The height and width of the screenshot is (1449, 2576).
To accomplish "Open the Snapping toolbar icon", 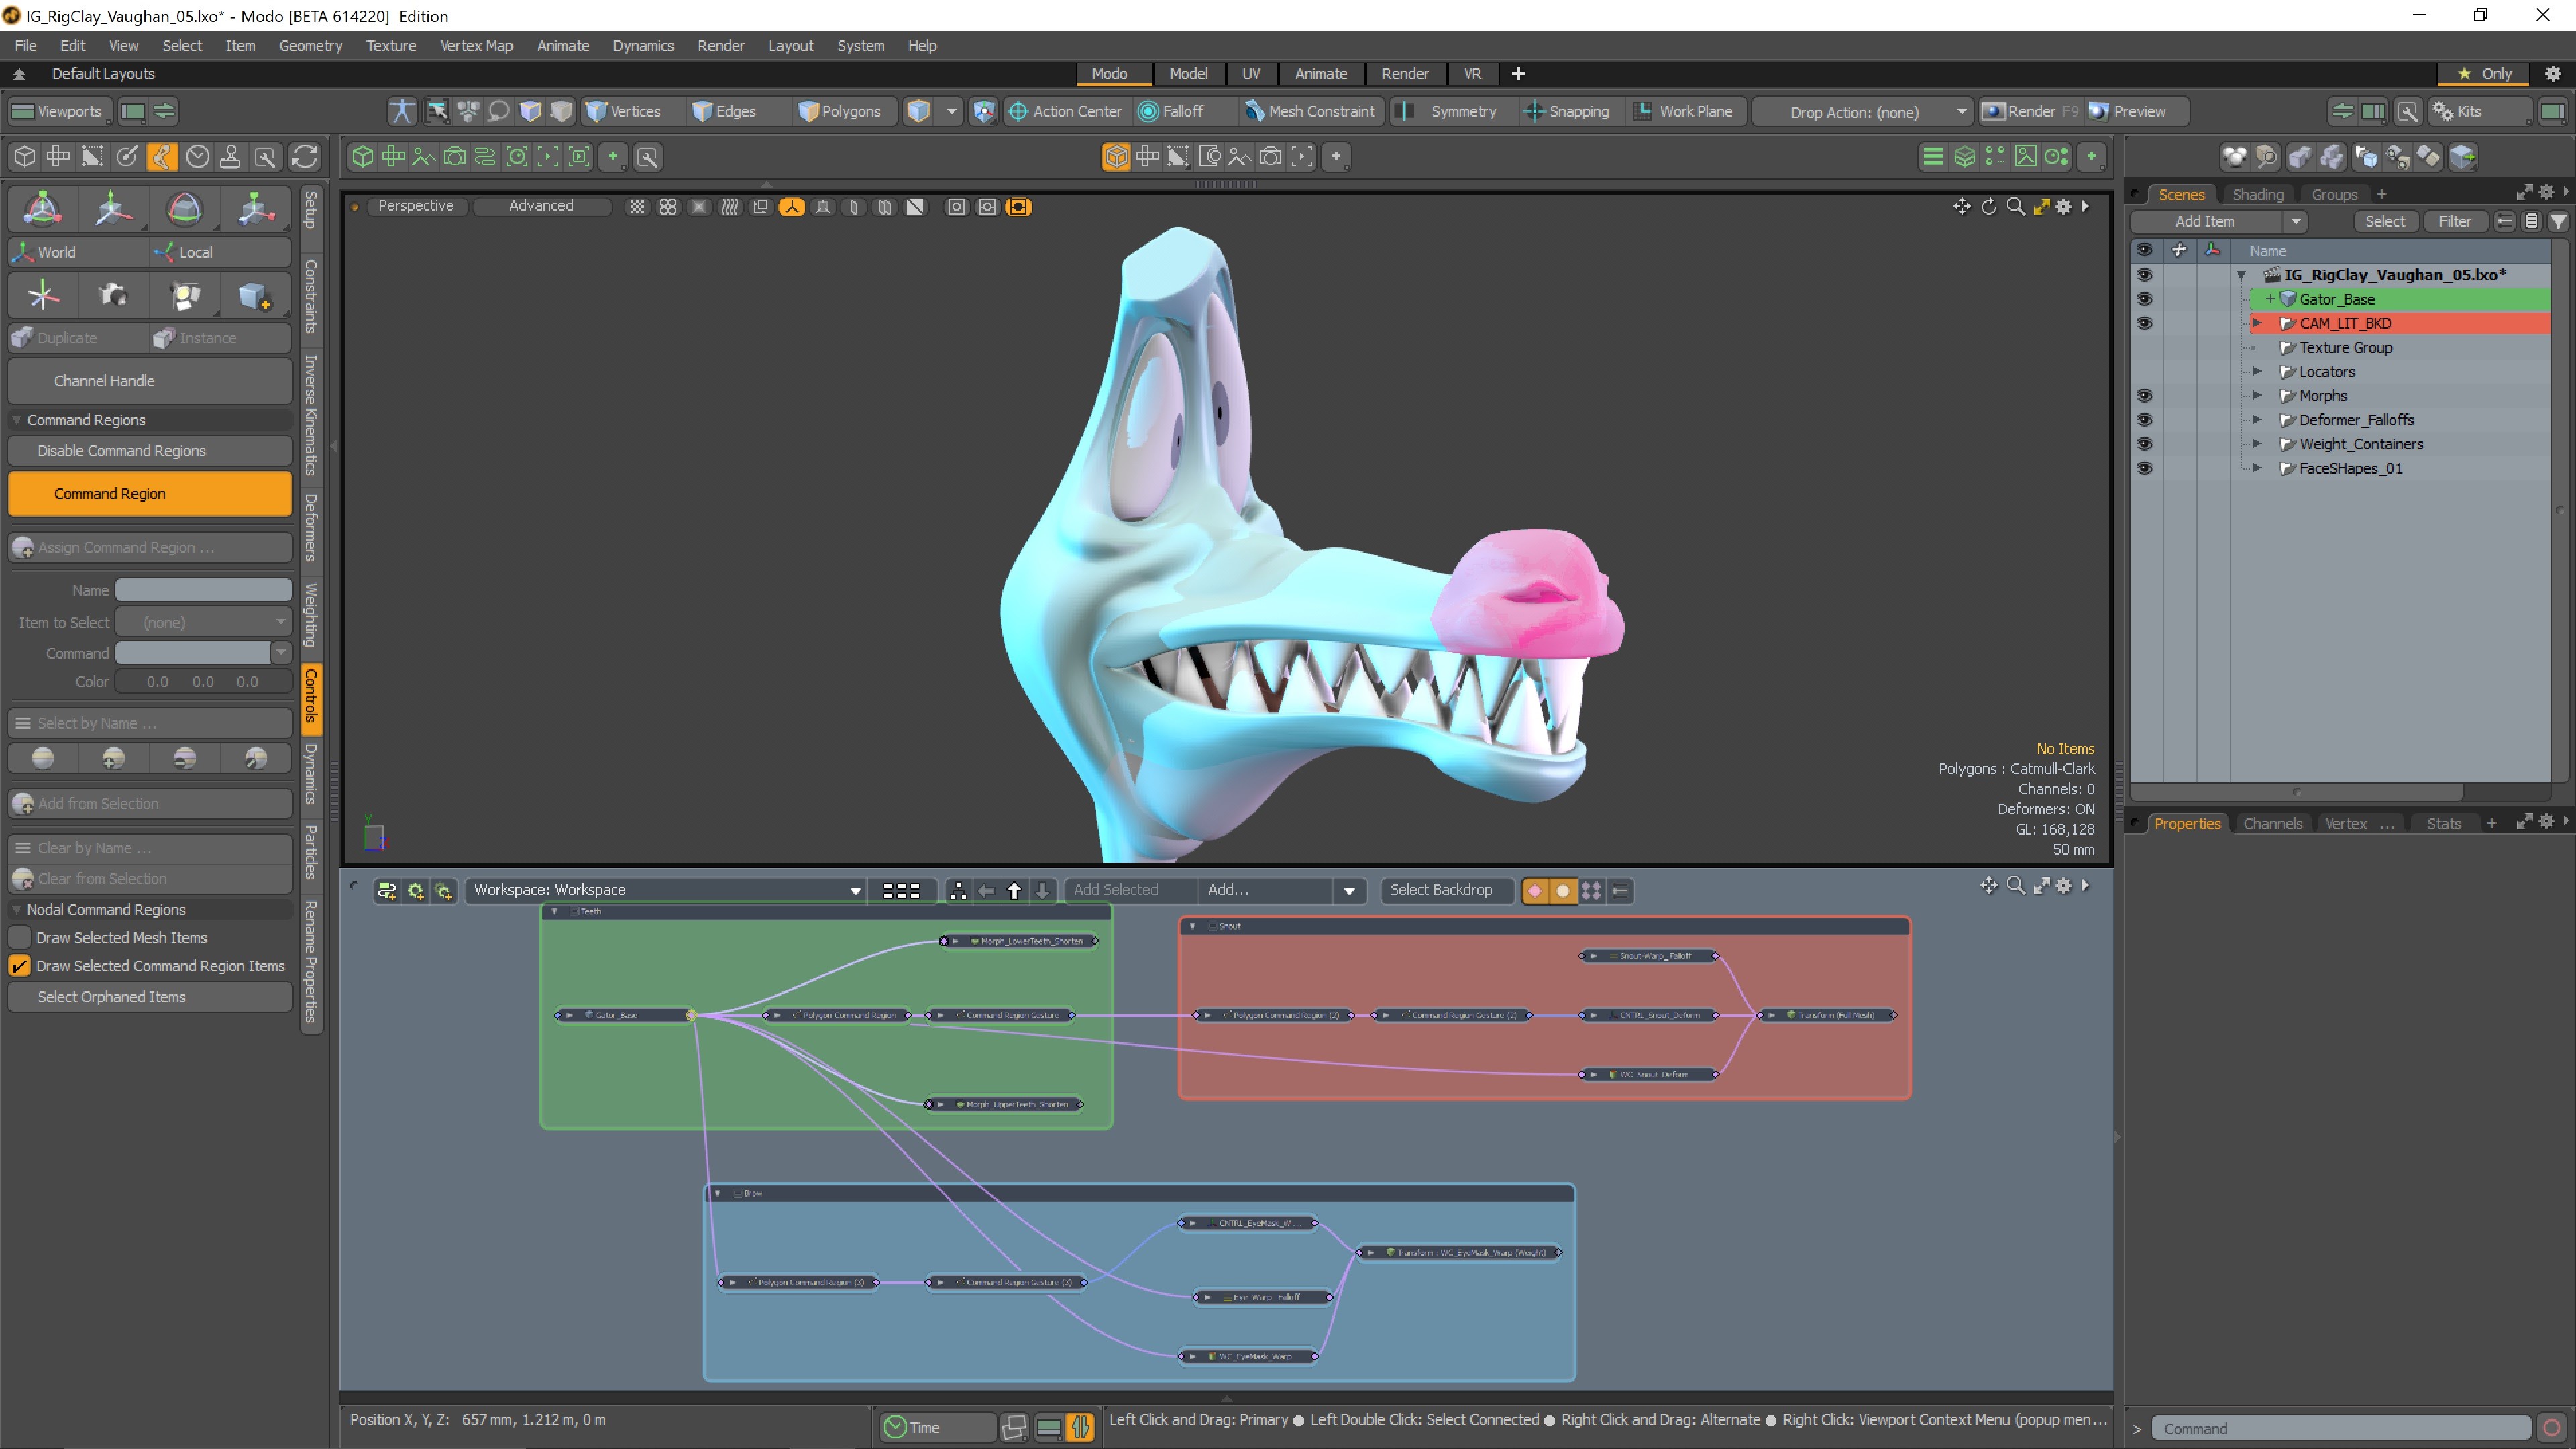I will (1534, 111).
